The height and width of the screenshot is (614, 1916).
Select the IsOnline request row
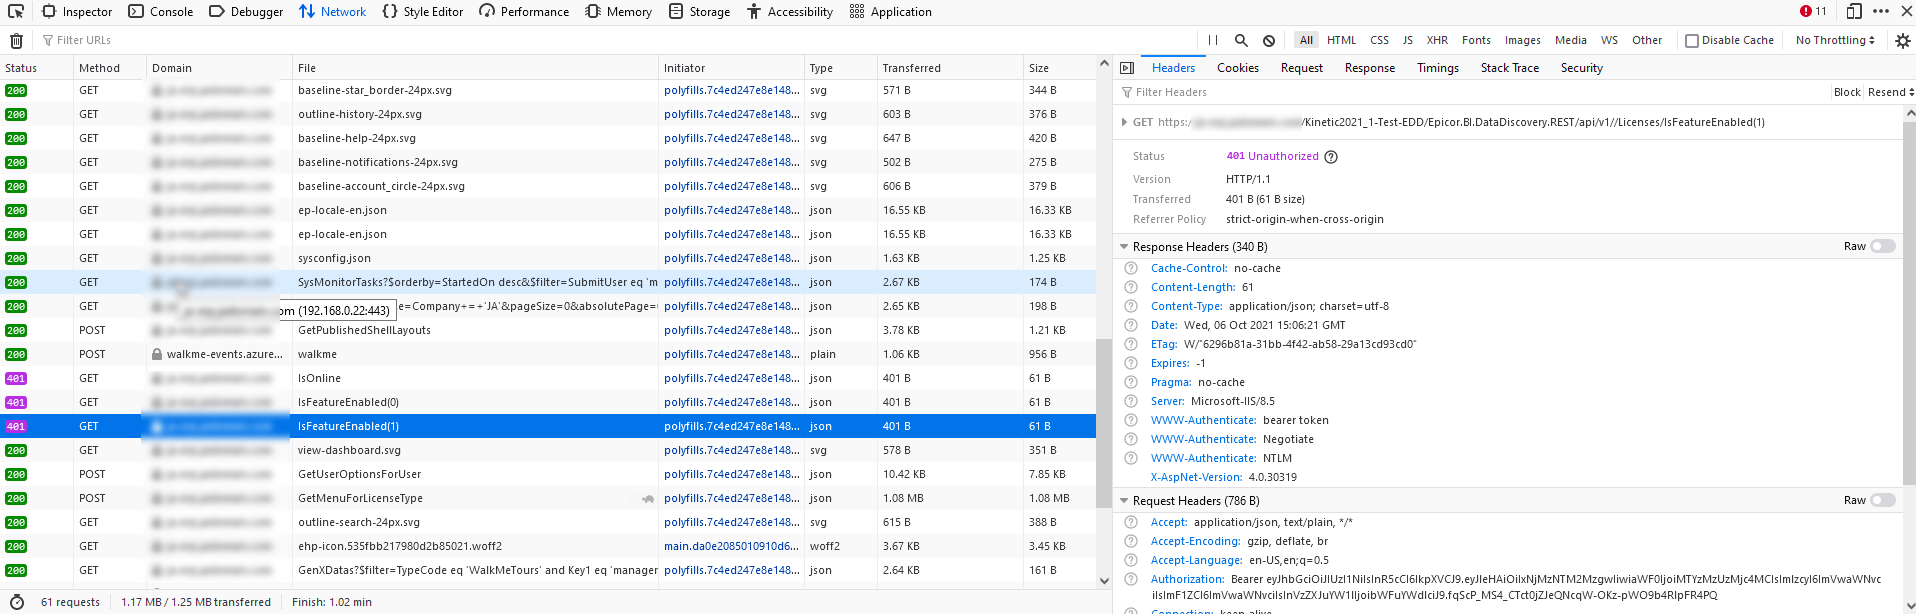548,378
